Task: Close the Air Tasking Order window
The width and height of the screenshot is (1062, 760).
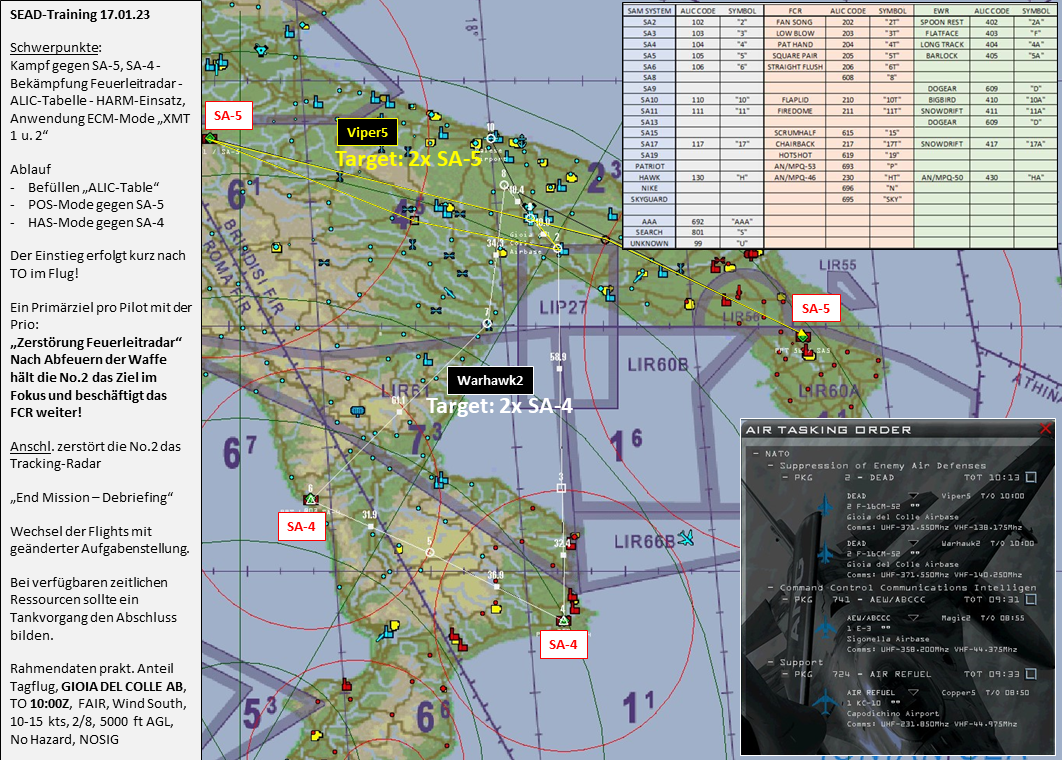Action: 1046,428
